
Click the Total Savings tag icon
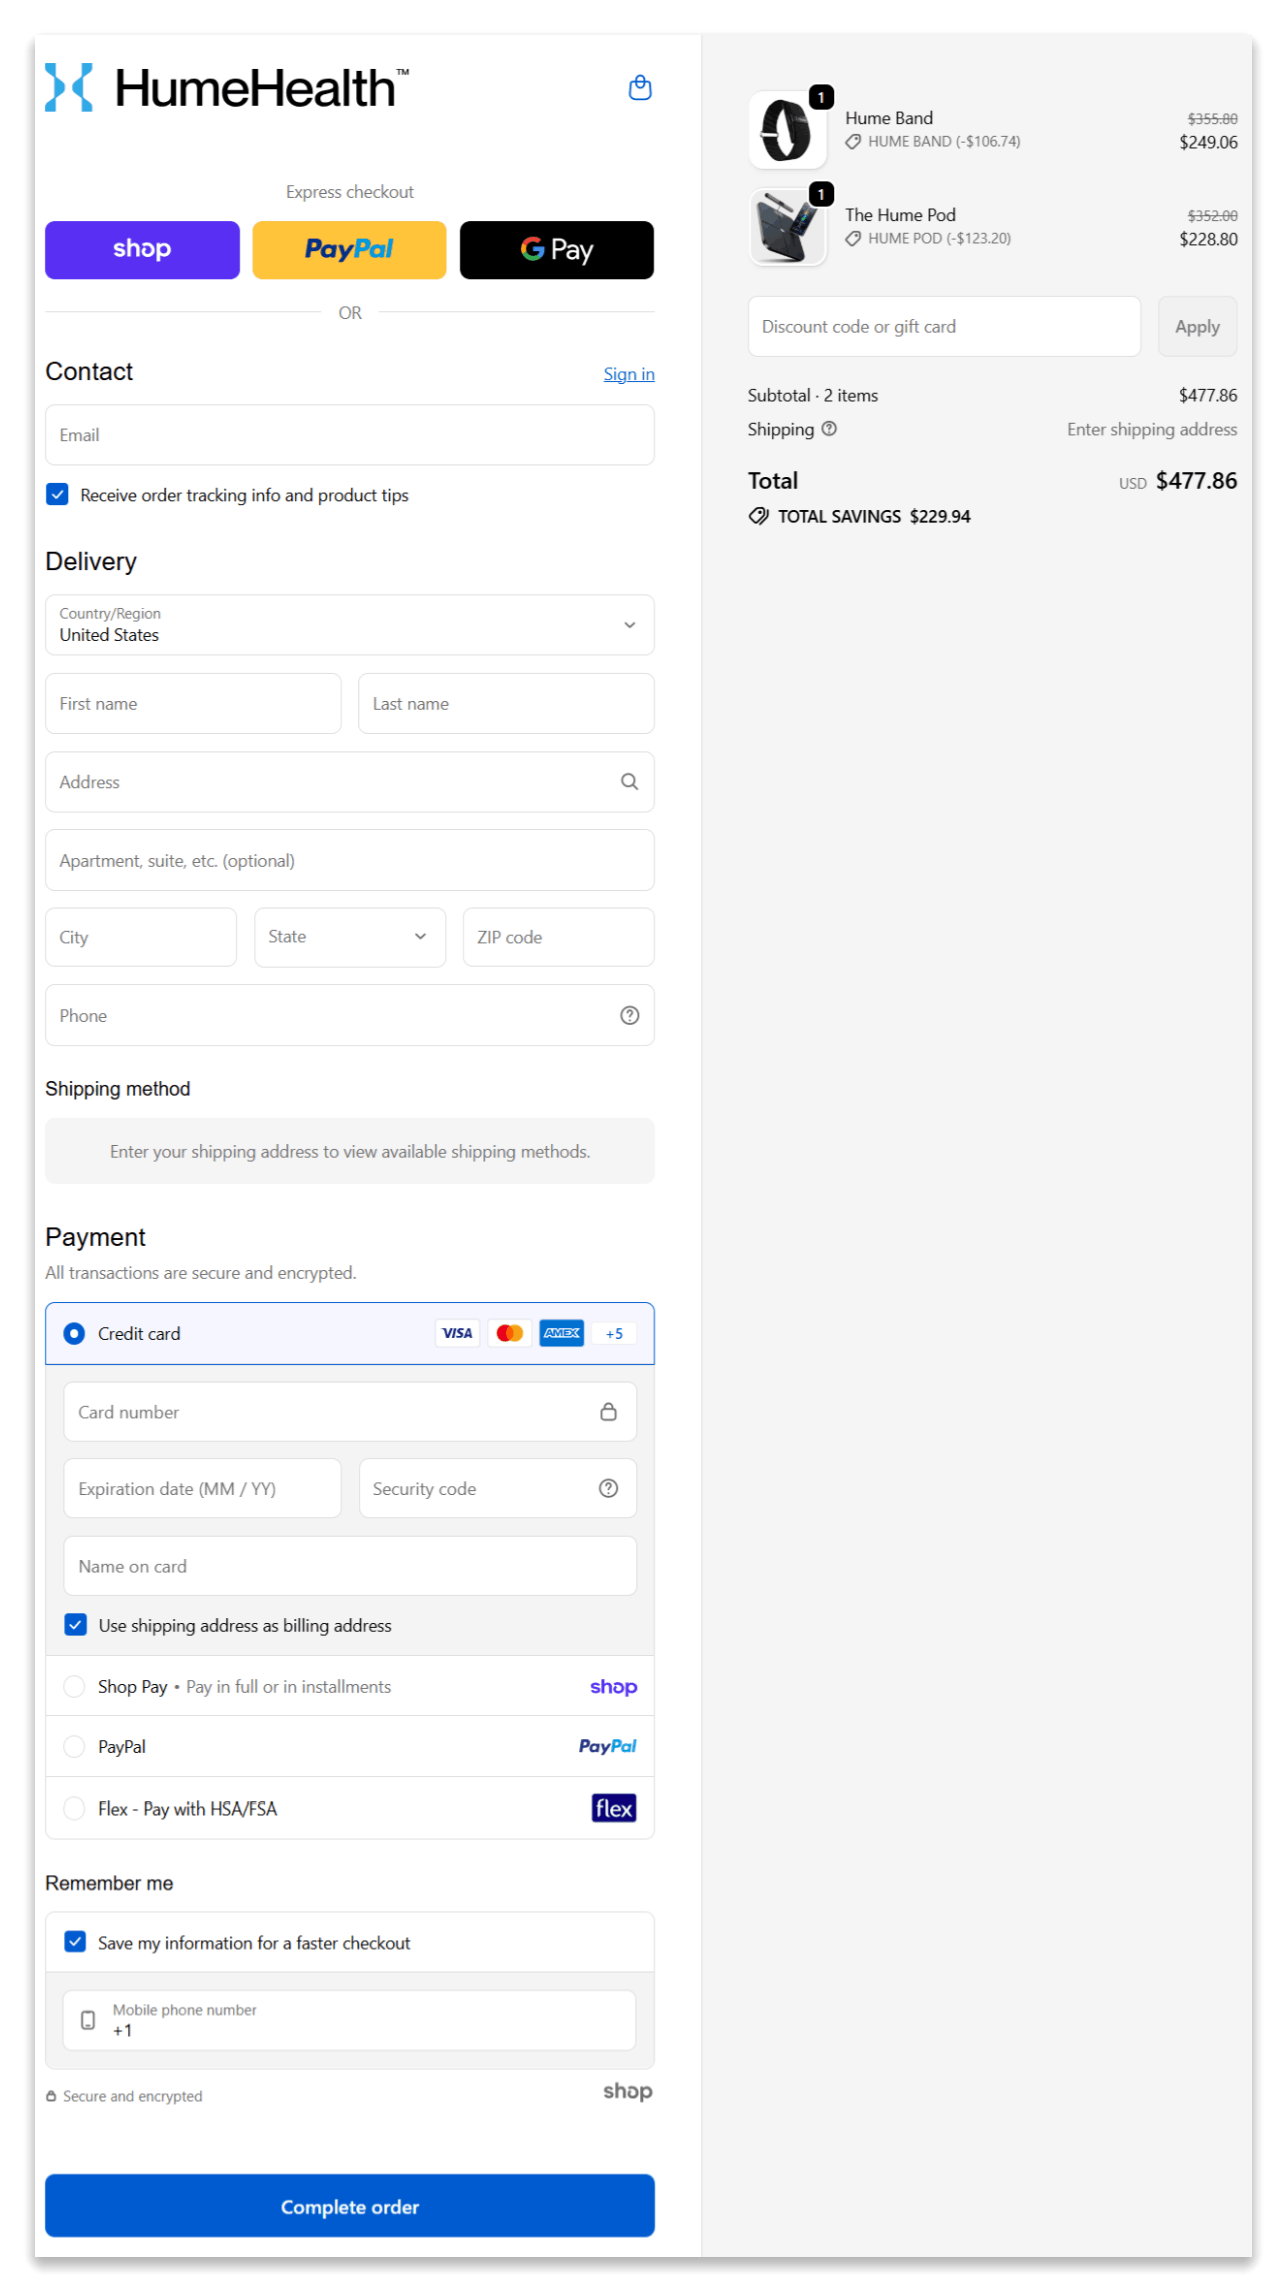click(759, 516)
